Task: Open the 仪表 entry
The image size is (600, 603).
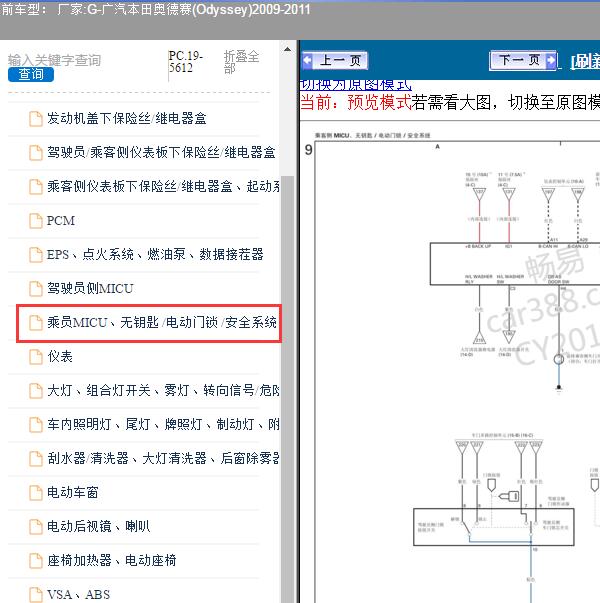Action: pos(60,356)
